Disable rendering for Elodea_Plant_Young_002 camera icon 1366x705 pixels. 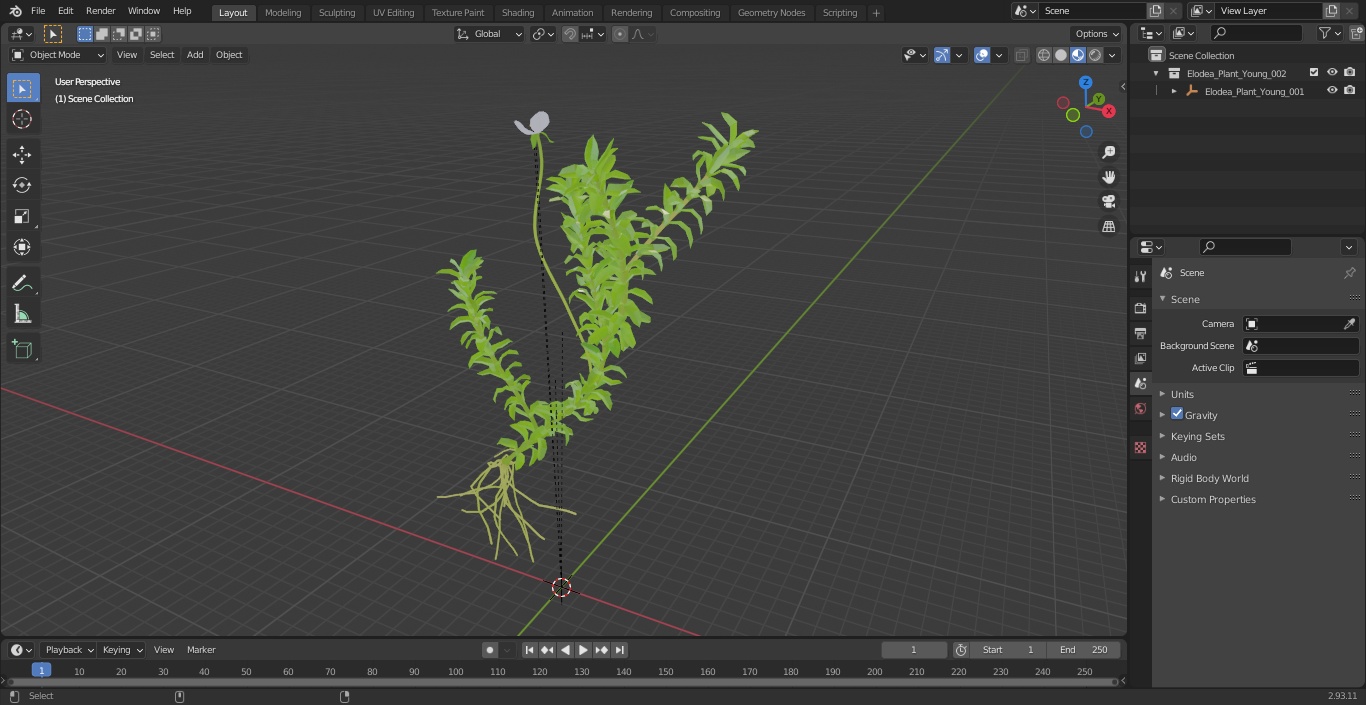(1350, 73)
